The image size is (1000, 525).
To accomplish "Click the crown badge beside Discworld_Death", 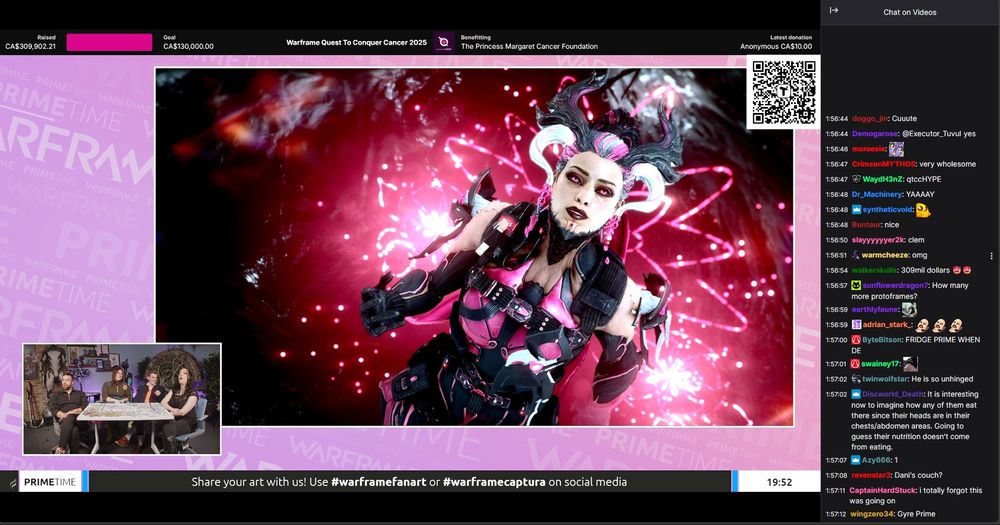I will (856, 394).
